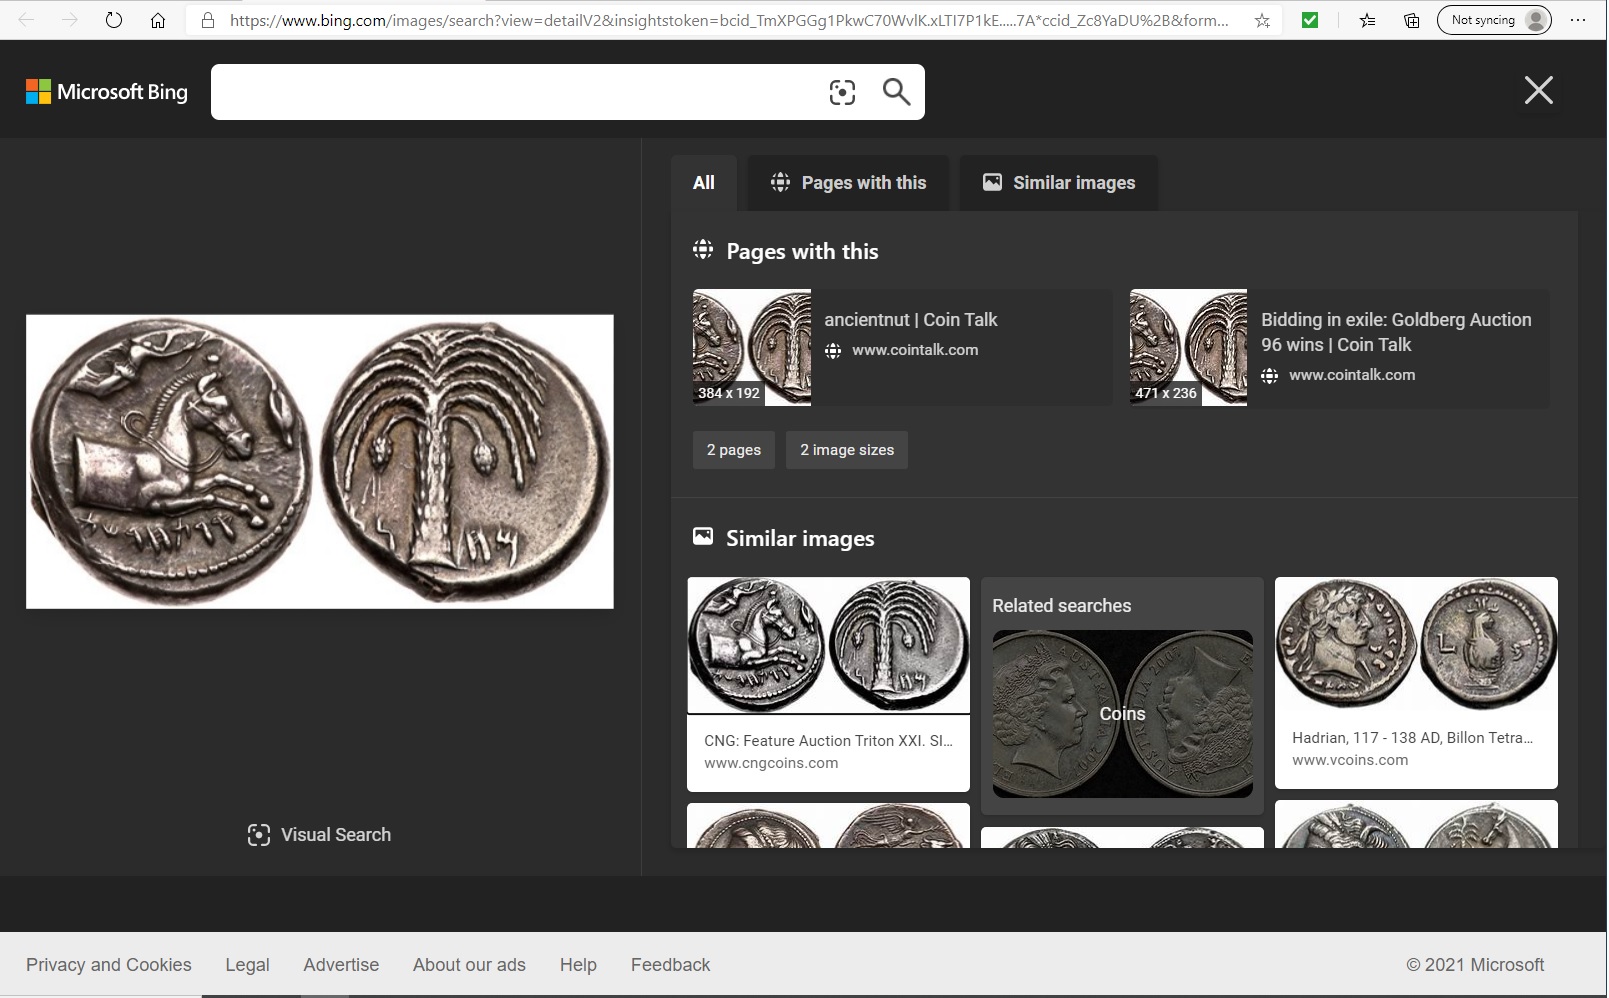
Task: Open the Privacy and Cookies footer link
Action: coord(109,965)
